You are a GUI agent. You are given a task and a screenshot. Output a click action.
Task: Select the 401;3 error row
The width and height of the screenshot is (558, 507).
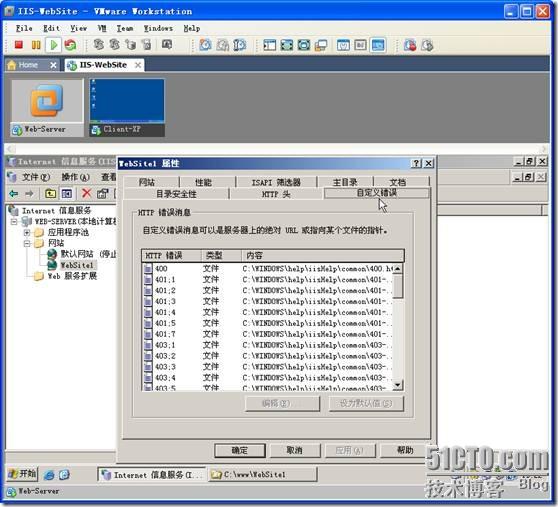click(268, 301)
